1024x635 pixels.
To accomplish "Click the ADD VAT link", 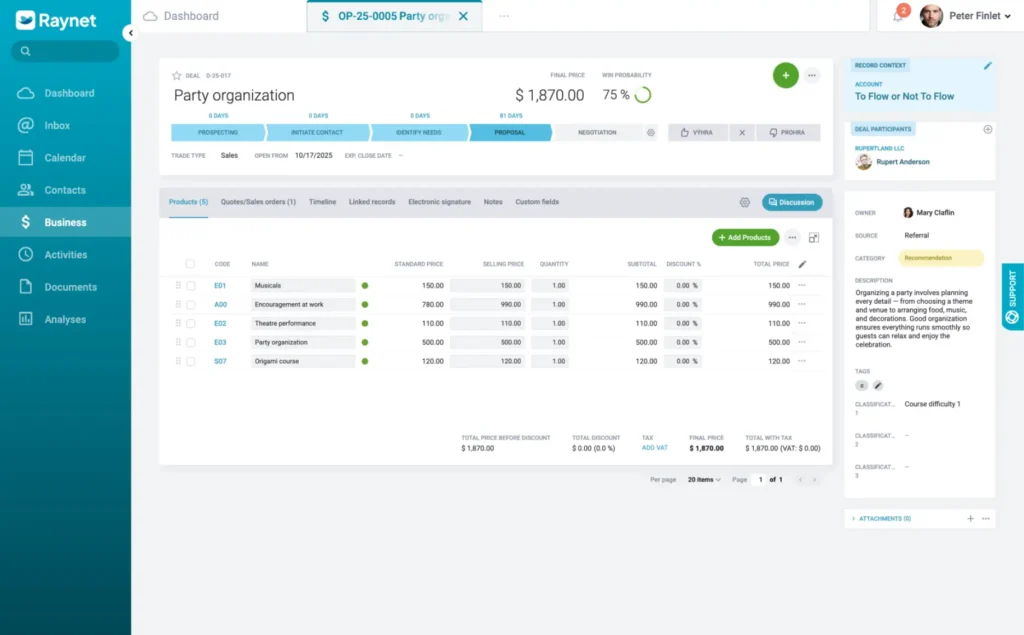I will click(655, 448).
